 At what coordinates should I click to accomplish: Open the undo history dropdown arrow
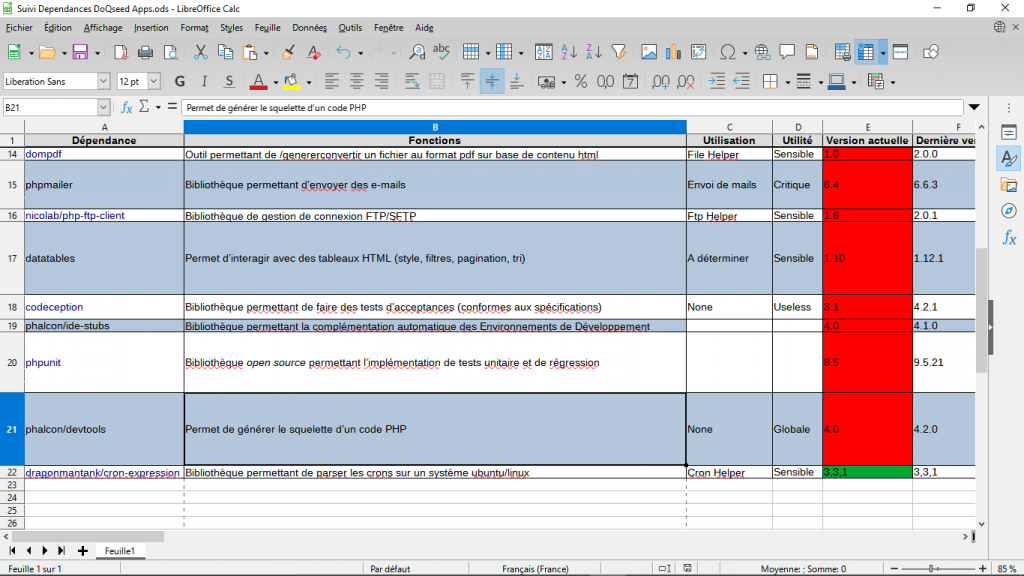coord(360,53)
